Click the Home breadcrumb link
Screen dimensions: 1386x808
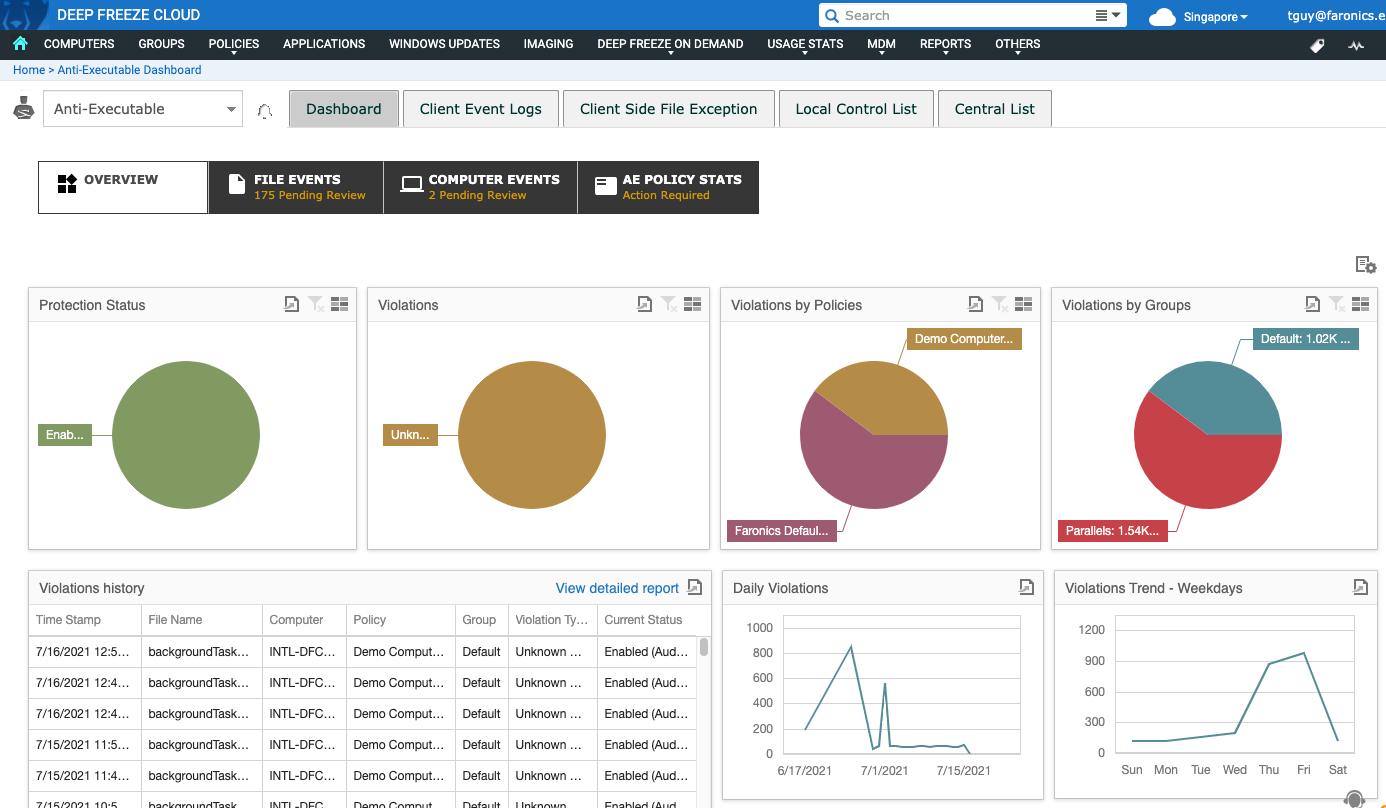[x=28, y=70]
